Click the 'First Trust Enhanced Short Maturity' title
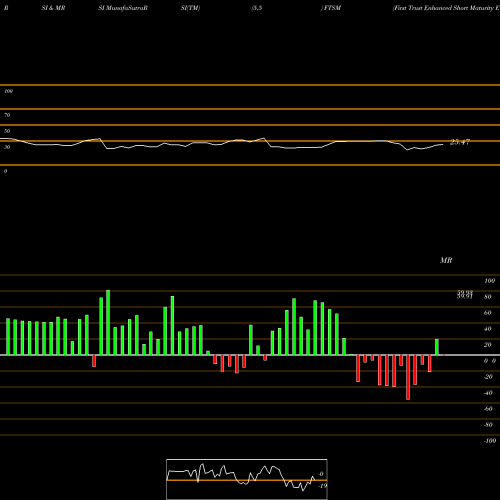500x500 pixels. click(x=446, y=8)
